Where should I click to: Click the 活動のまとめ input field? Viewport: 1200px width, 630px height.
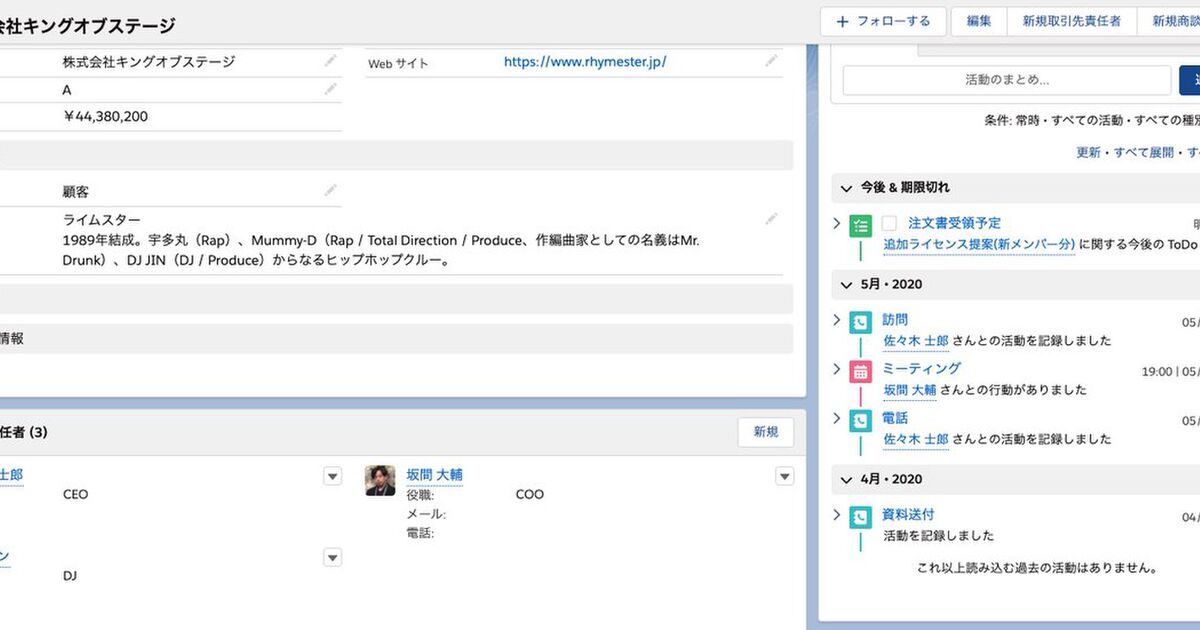[1007, 80]
